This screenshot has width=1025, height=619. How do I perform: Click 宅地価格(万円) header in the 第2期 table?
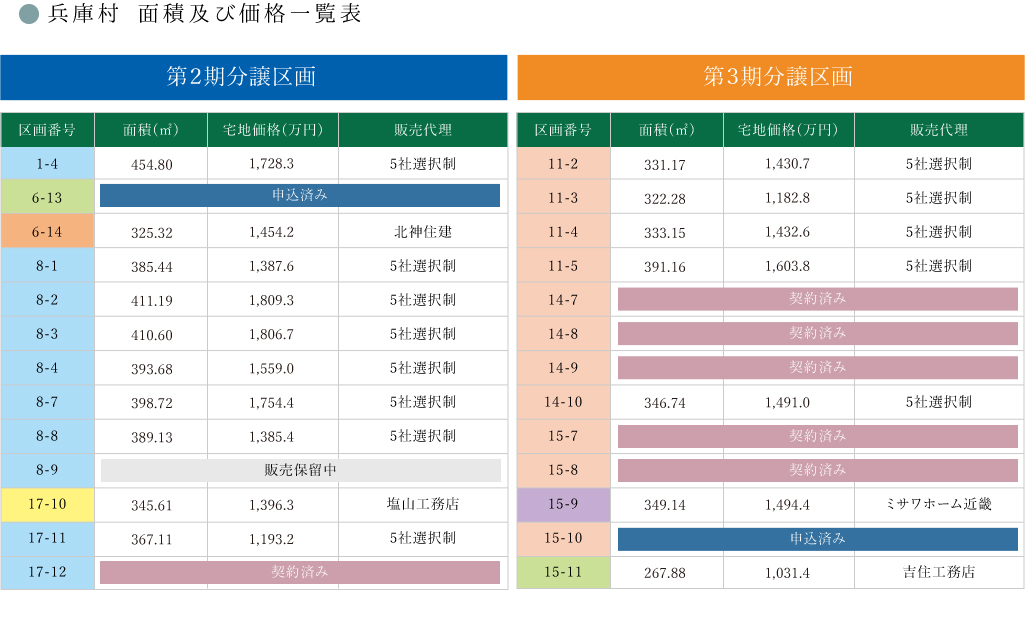pos(272,130)
